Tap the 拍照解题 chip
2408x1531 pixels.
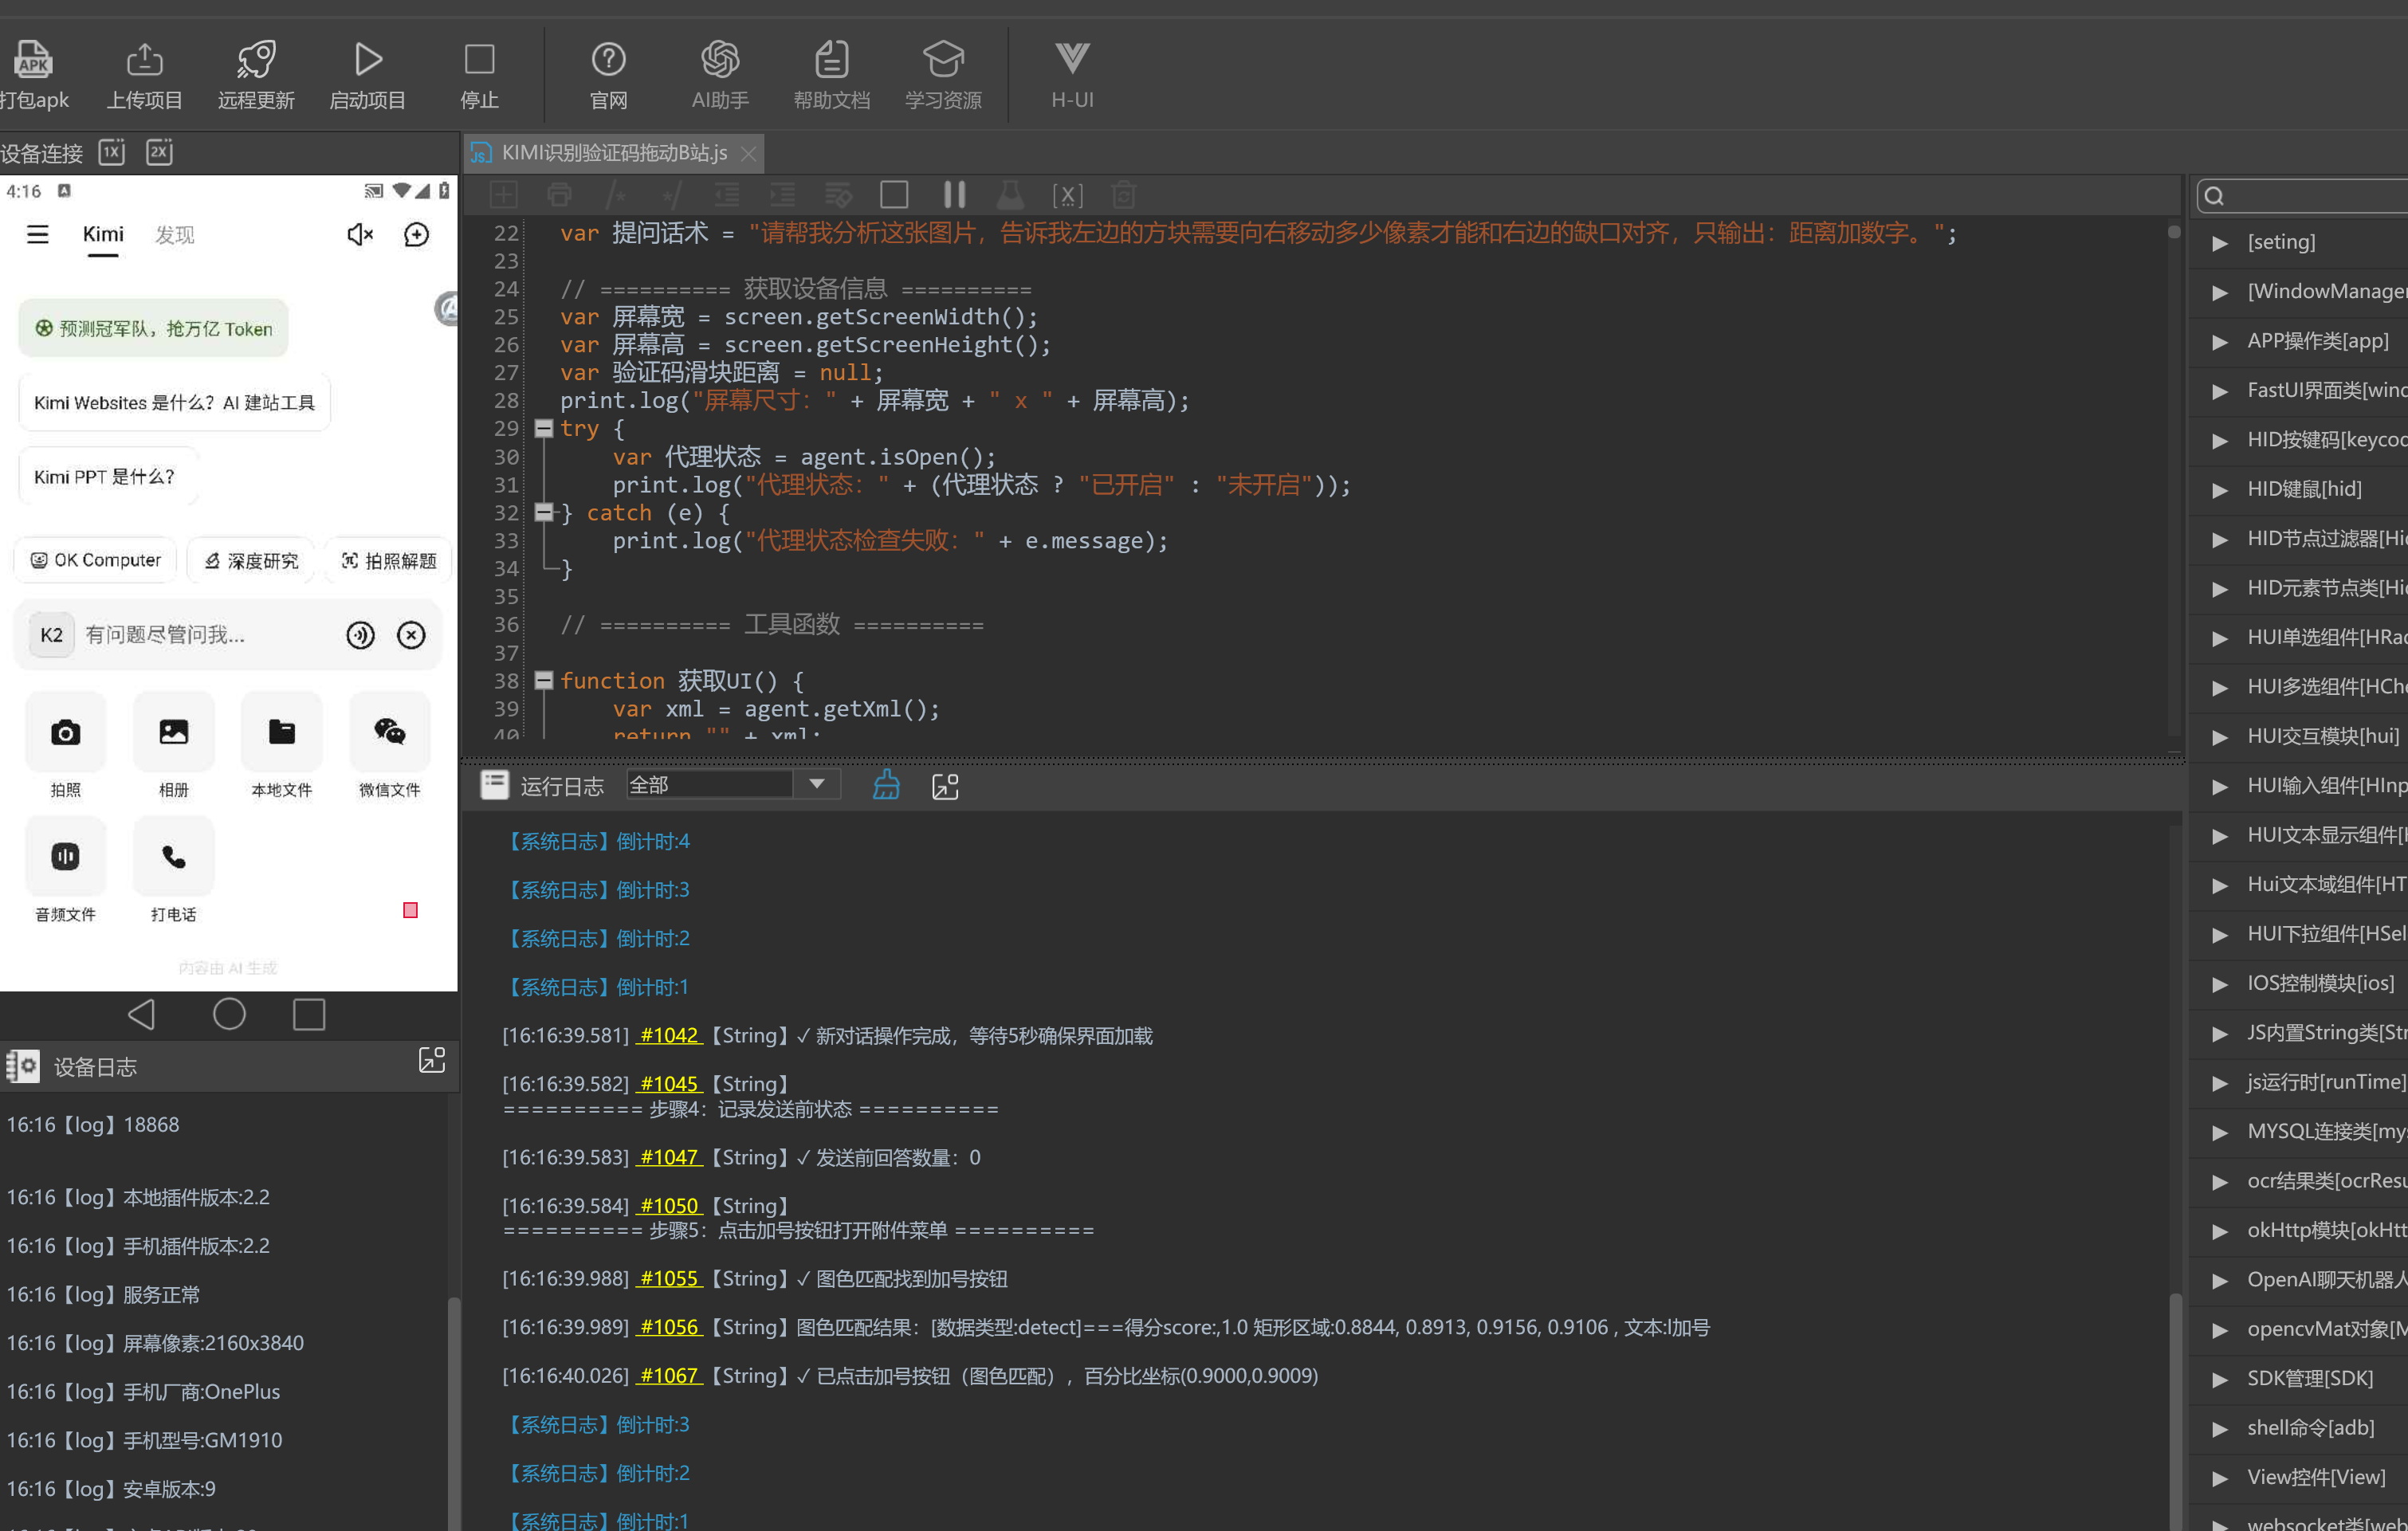coord(389,561)
